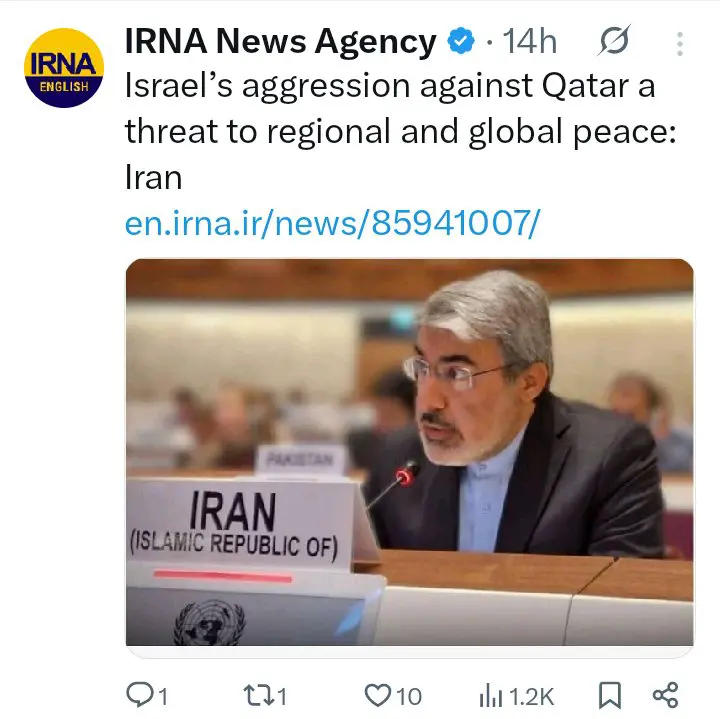Follow the en.irna.ir/news/85941007 link
The width and height of the screenshot is (720, 719).
pos(332,223)
